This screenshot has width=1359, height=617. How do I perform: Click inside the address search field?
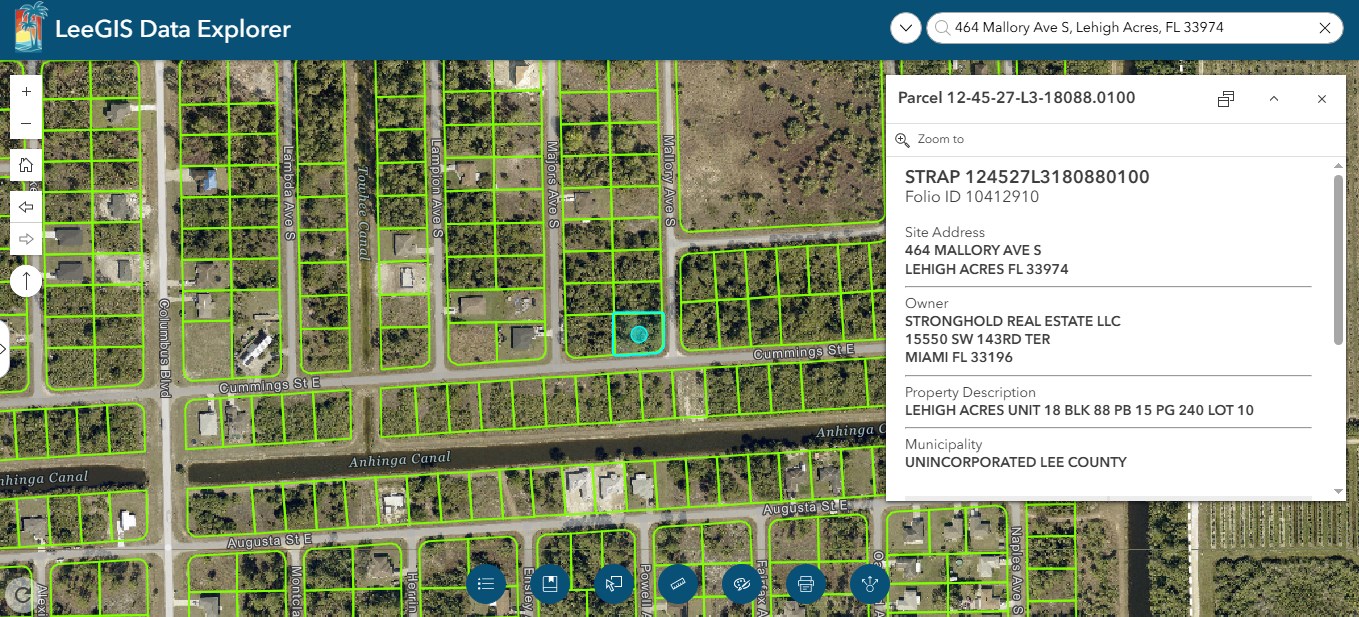tap(1120, 28)
